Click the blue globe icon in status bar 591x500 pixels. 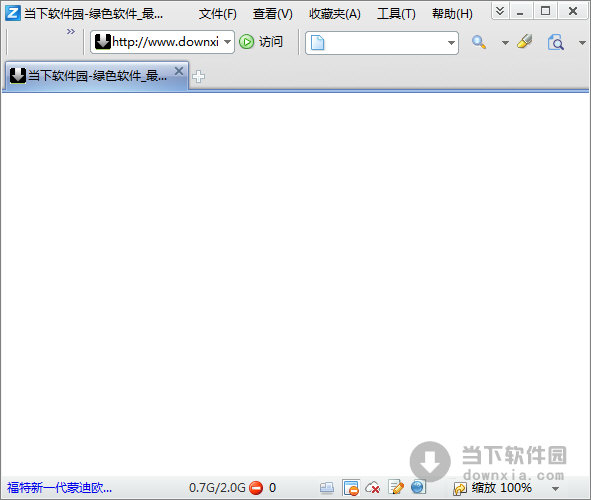418,487
